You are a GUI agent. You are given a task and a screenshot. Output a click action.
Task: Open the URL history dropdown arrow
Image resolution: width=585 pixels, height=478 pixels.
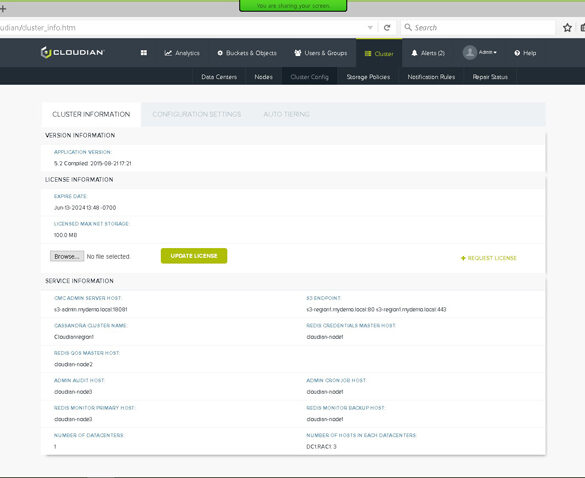(x=370, y=28)
